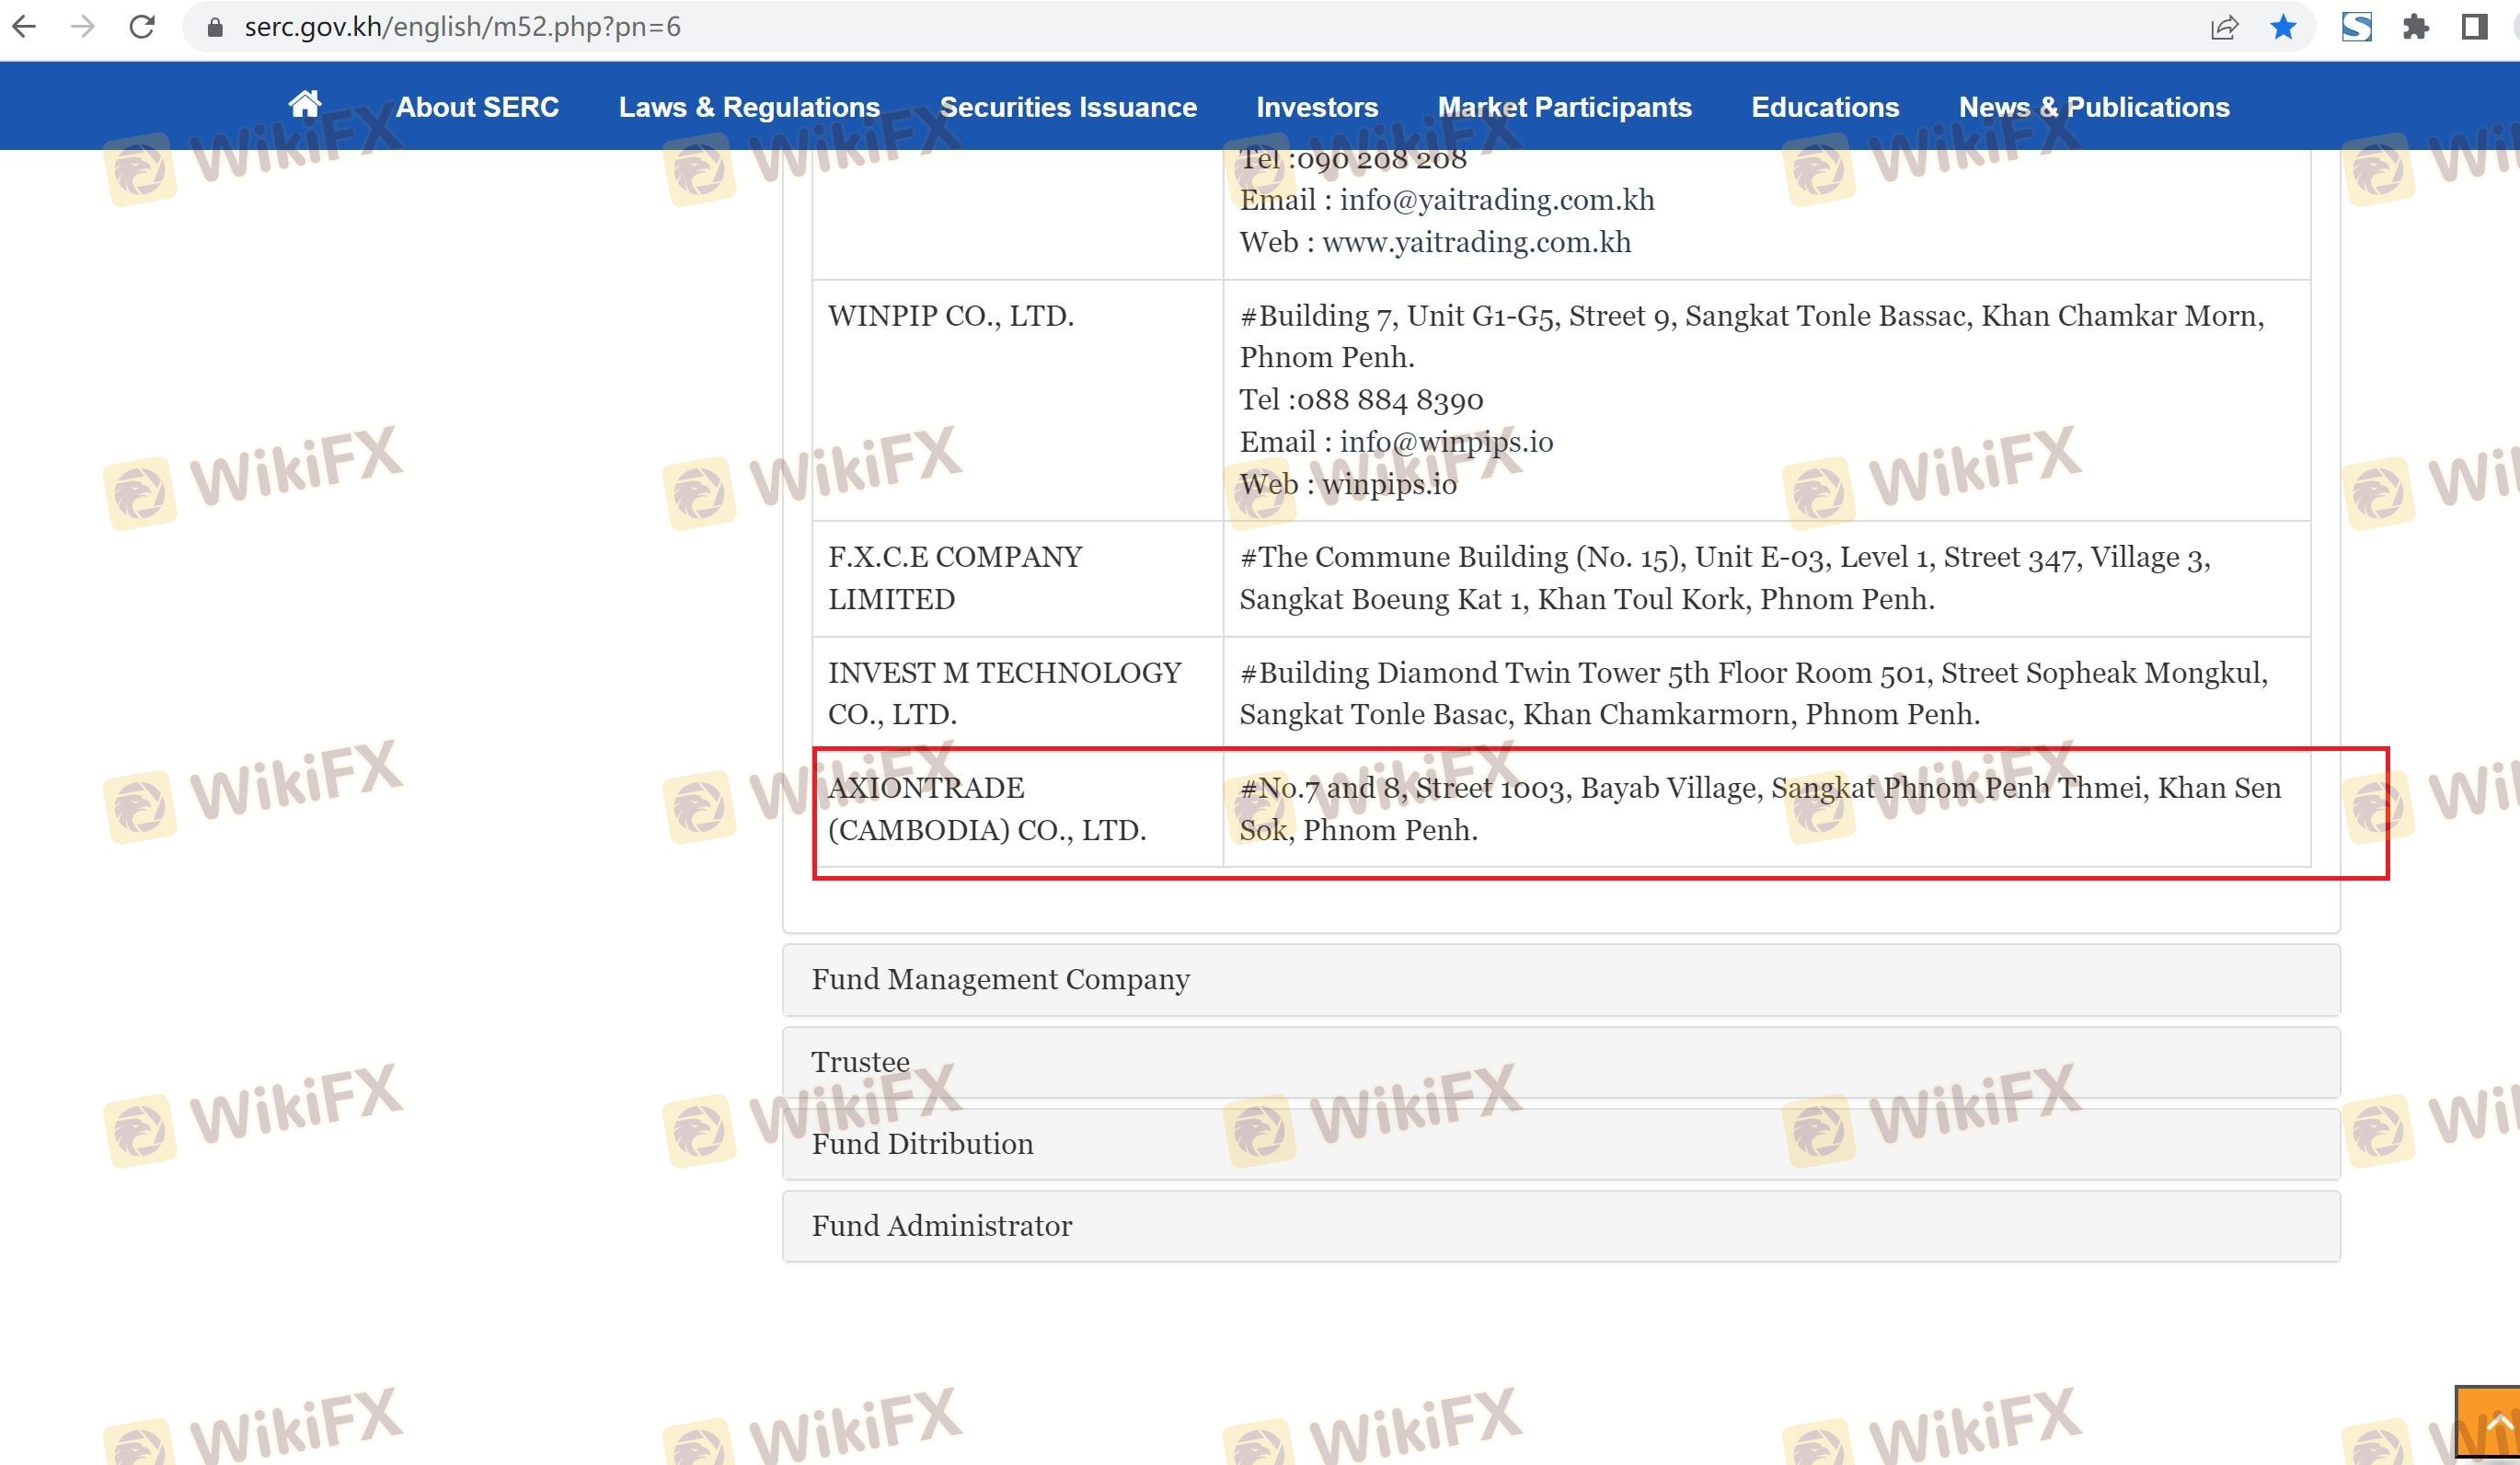Open News & Publications menu
This screenshot has width=2520, height=1465.
pyautogui.click(x=2093, y=107)
